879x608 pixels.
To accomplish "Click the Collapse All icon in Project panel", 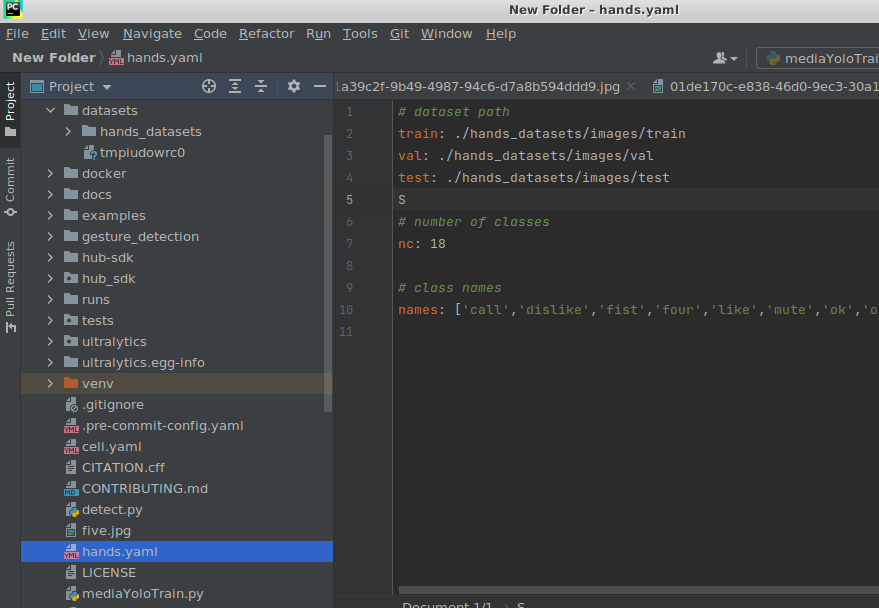I will [261, 86].
